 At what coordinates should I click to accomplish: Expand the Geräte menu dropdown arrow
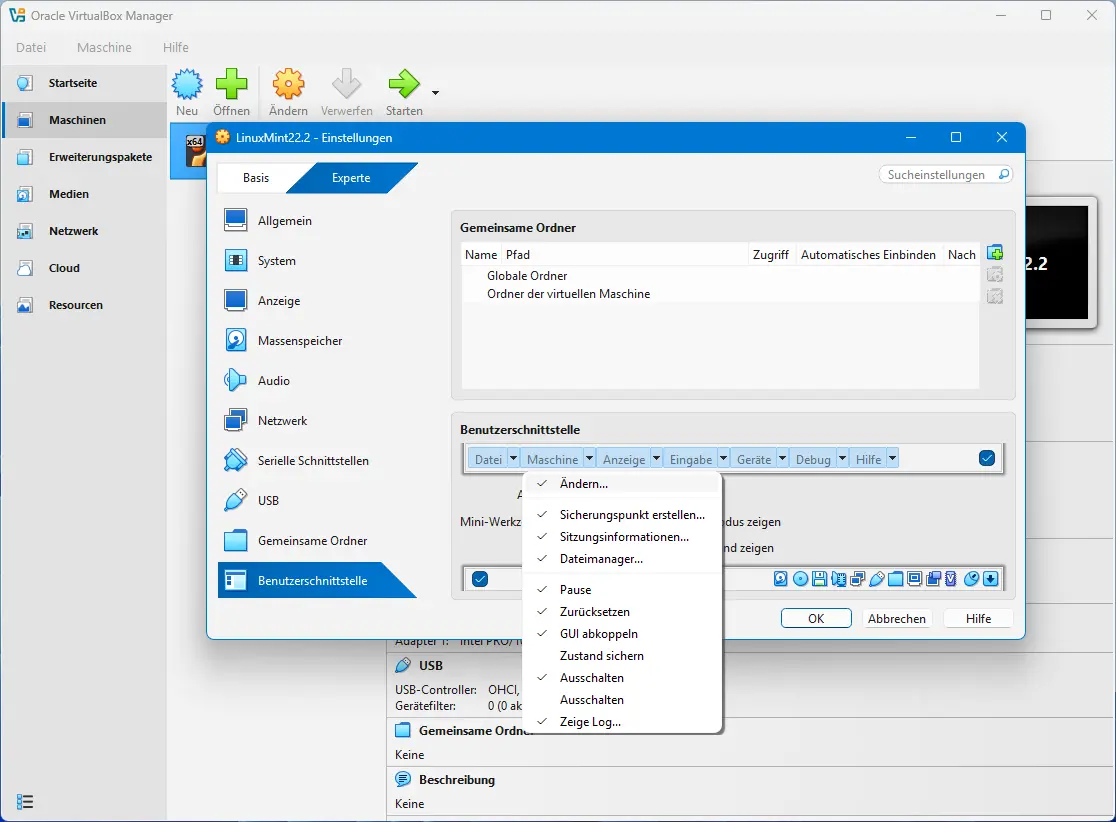(x=783, y=459)
